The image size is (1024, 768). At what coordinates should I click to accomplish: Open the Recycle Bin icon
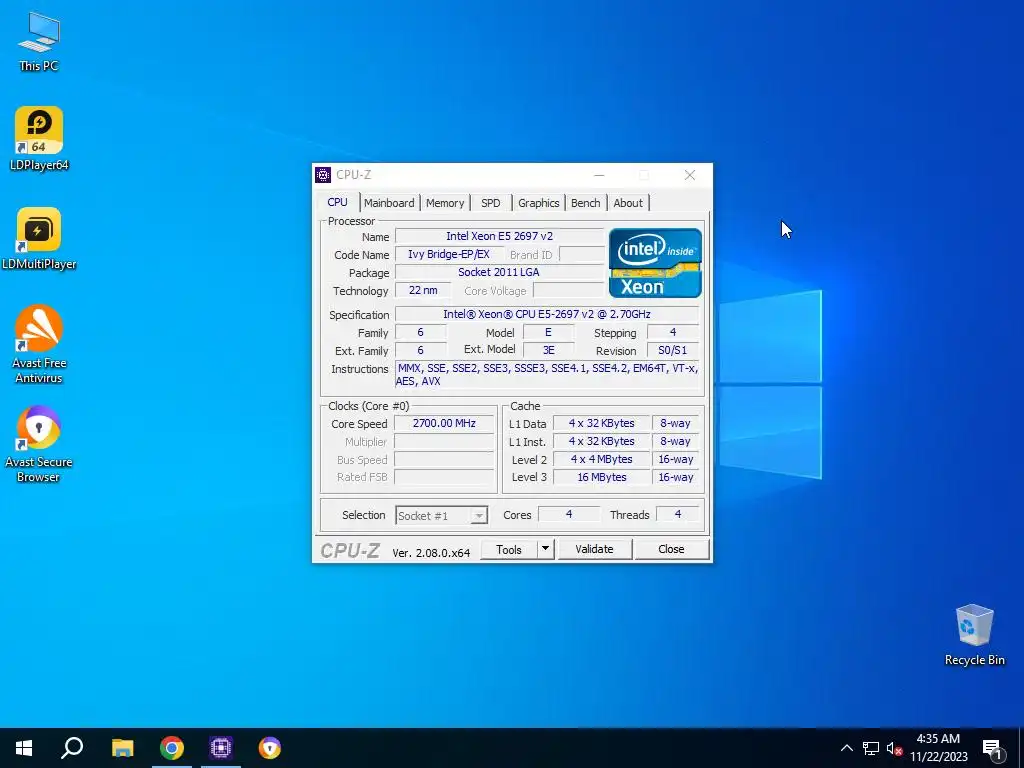click(x=974, y=635)
